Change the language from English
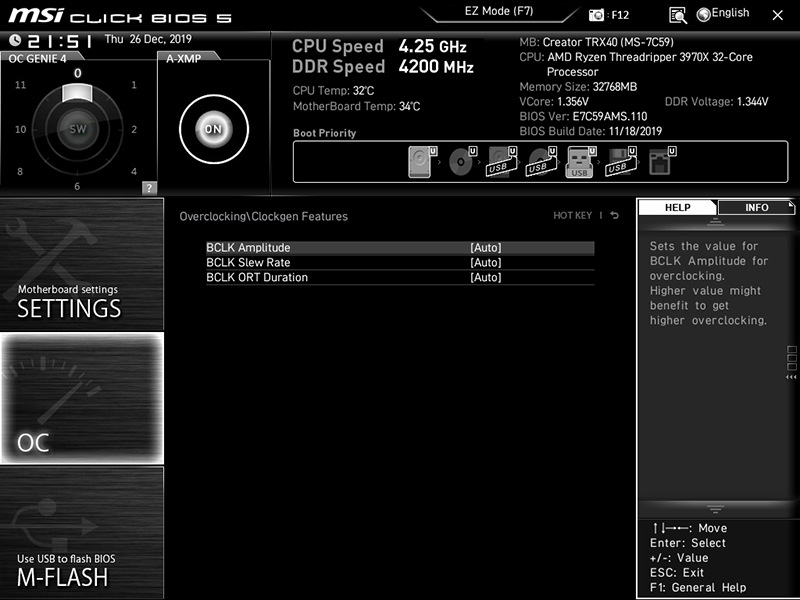This screenshot has height=600, width=800. point(730,13)
